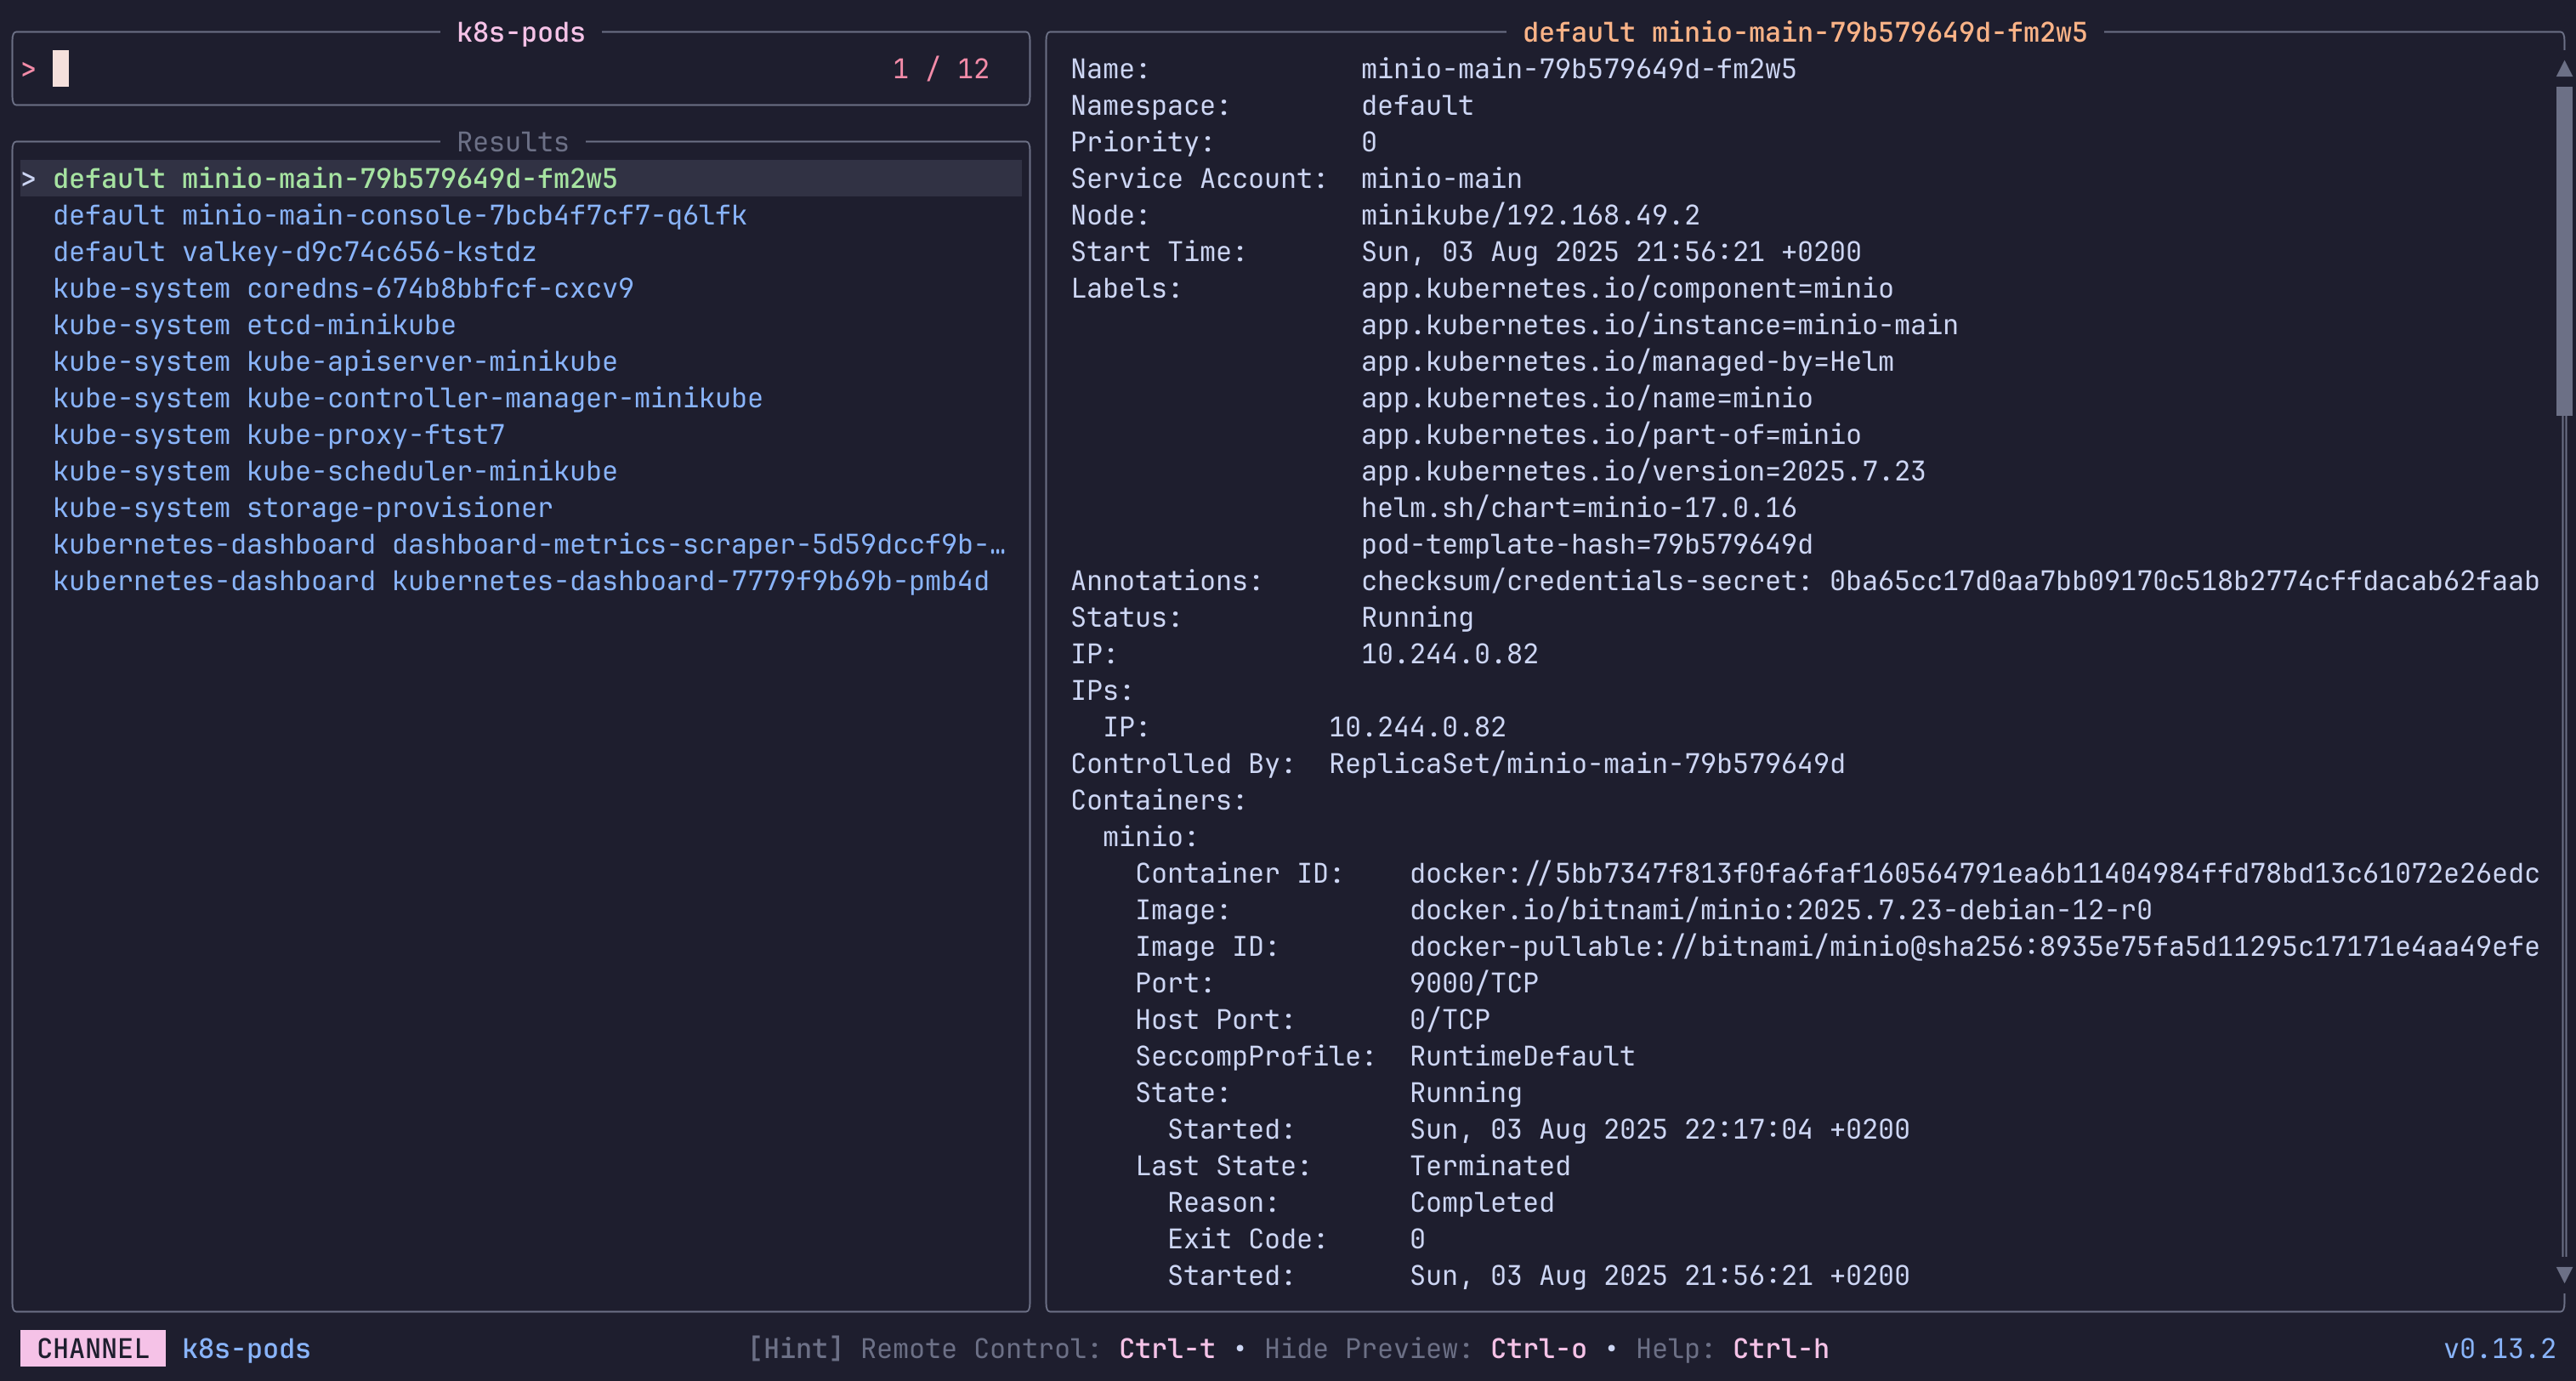Click the label helm.sh/chart=minio-17.0.16
The width and height of the screenshot is (2576, 1381).
1578,508
